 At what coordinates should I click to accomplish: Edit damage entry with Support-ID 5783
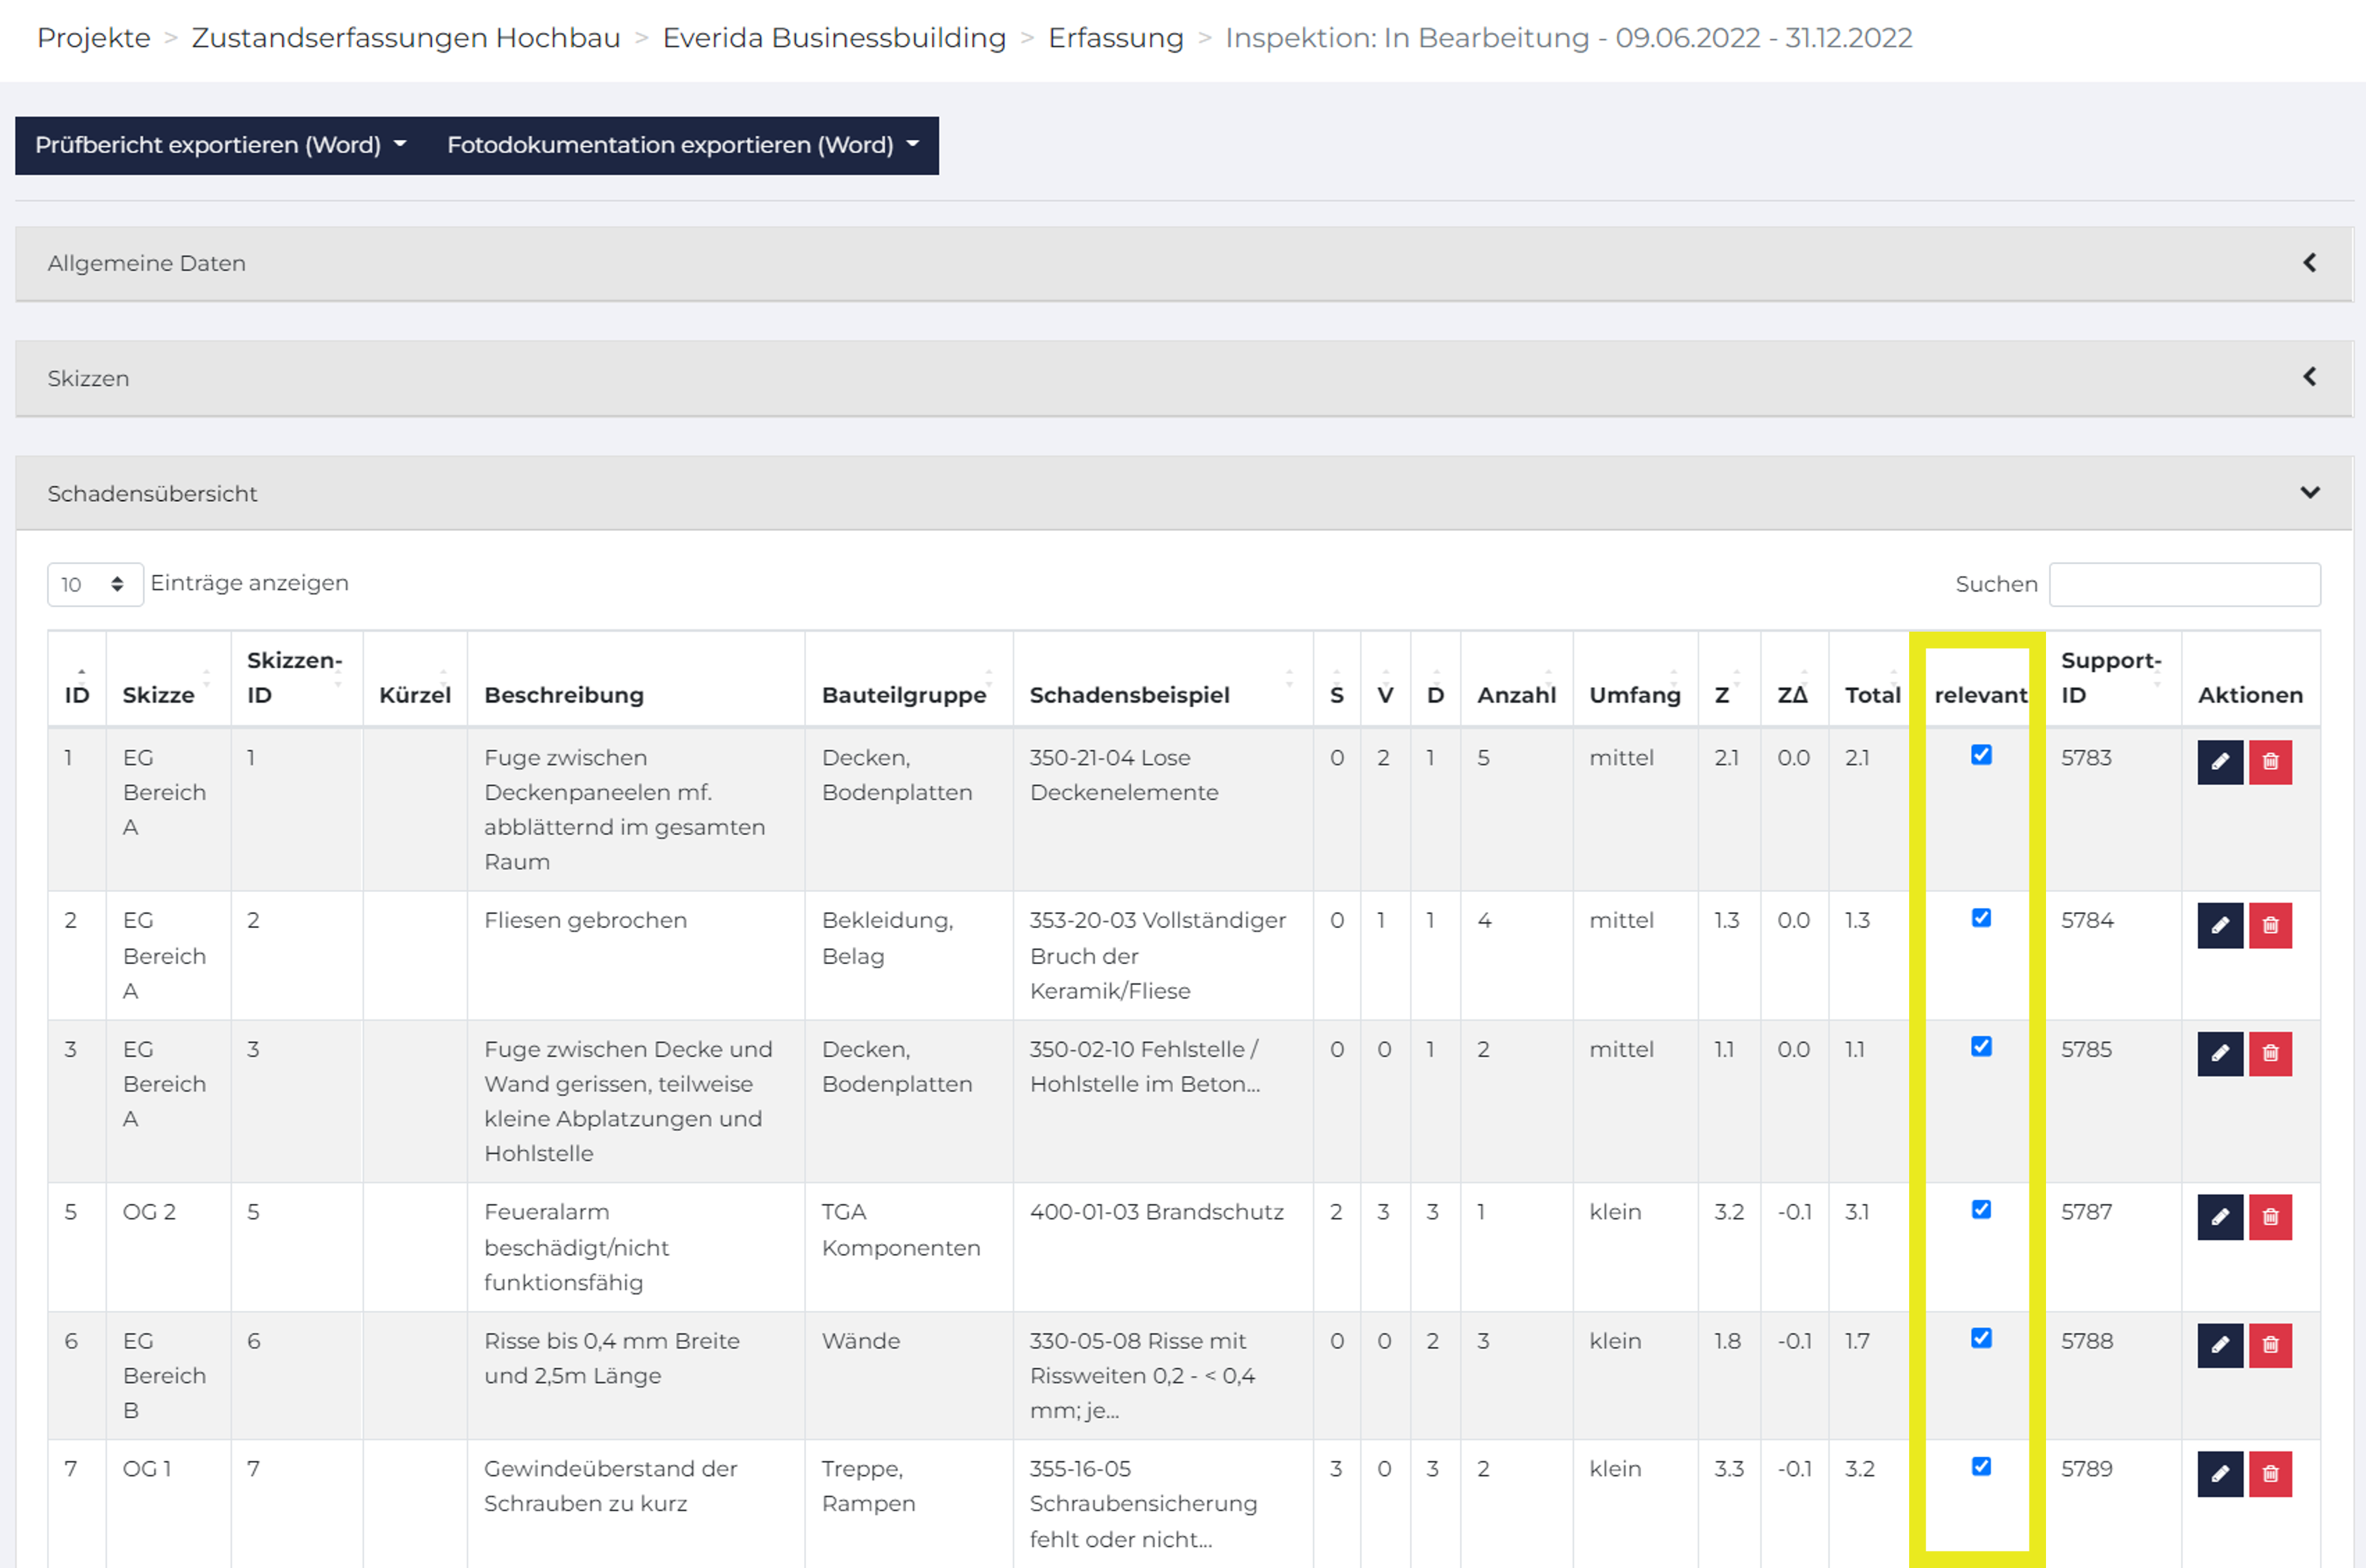click(x=2220, y=762)
